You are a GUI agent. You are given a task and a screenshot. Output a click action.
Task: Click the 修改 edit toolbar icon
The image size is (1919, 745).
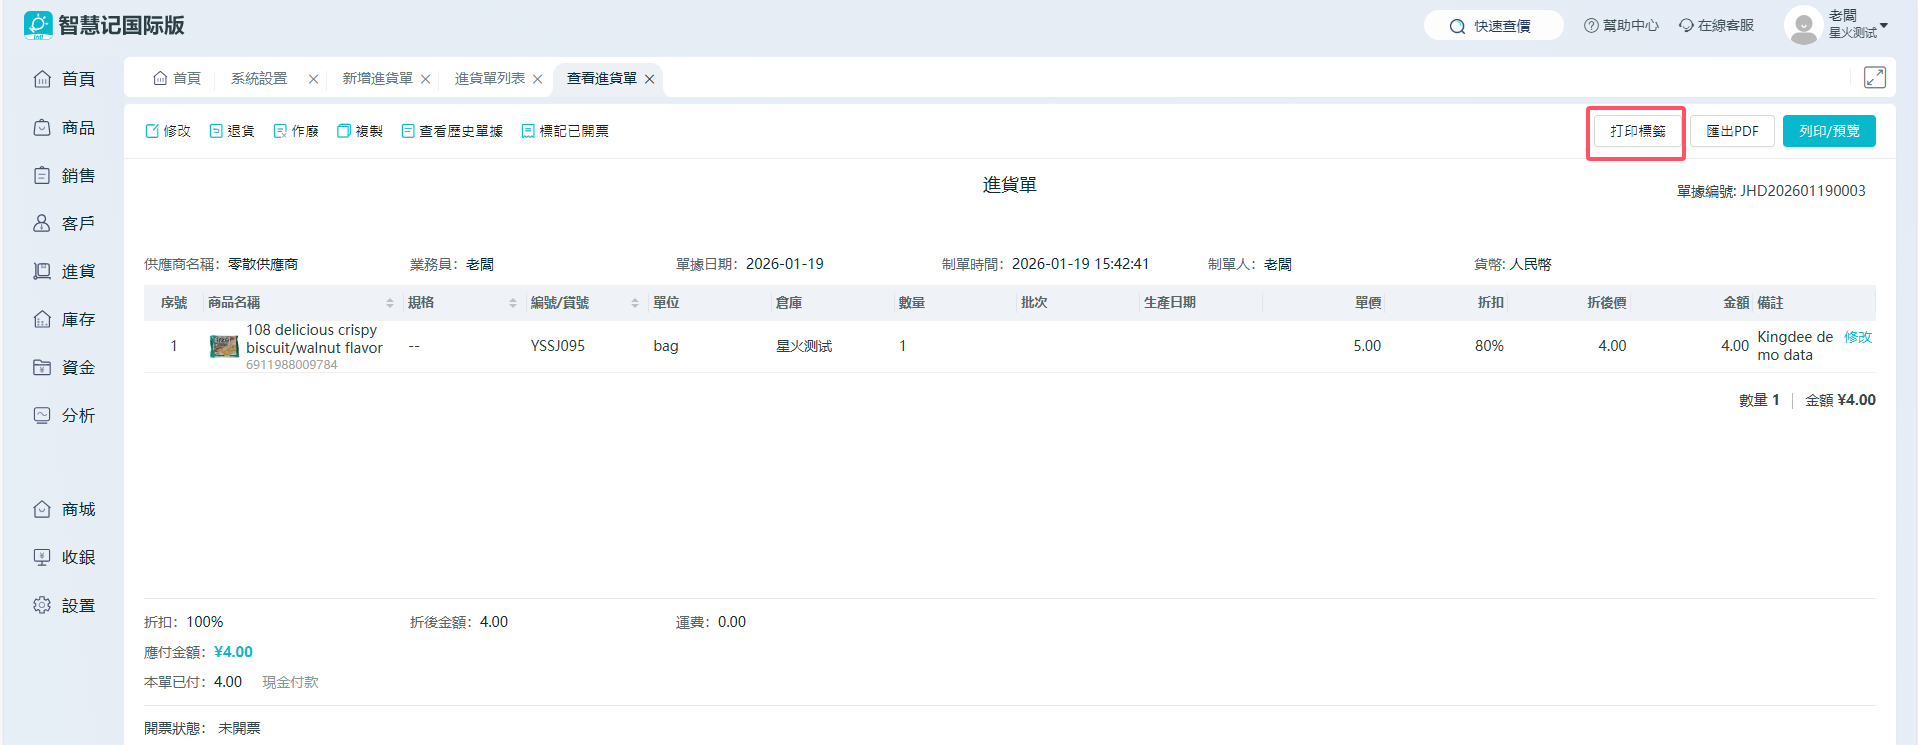pyautogui.click(x=152, y=131)
